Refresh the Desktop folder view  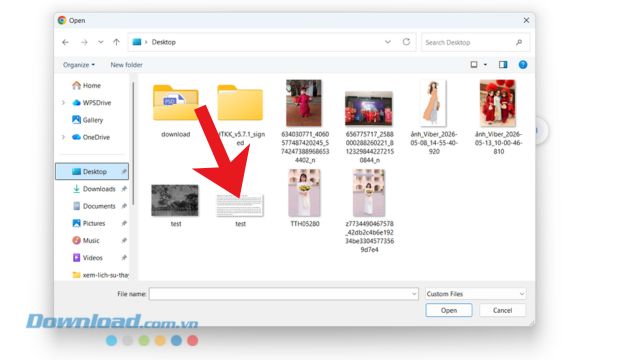(x=406, y=42)
